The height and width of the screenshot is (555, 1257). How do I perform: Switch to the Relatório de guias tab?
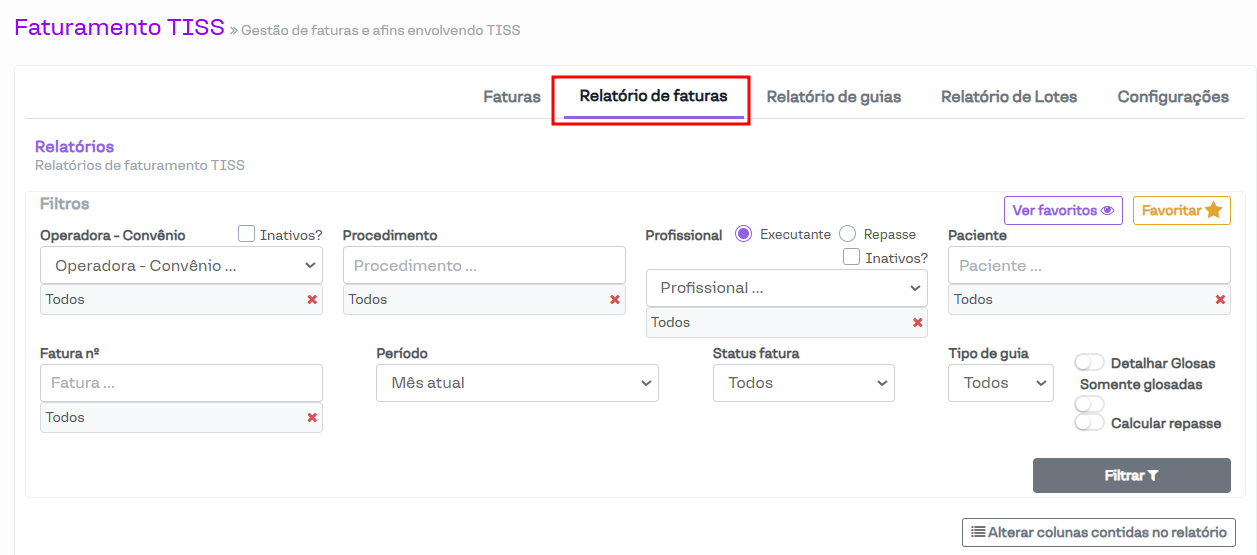[833, 97]
